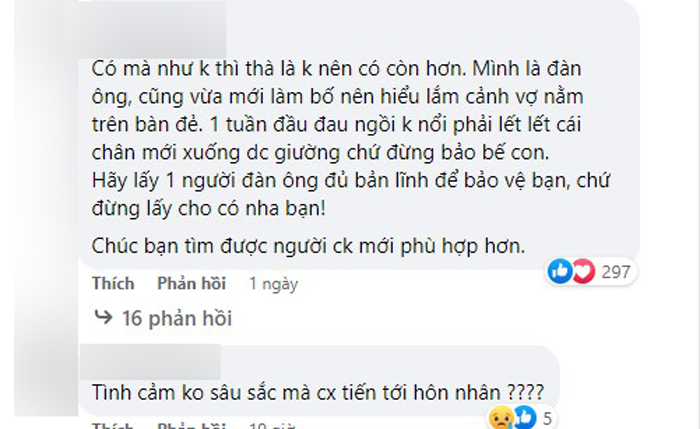Open the 297 reactions count list
The height and width of the screenshot is (429, 700).
[616, 272]
